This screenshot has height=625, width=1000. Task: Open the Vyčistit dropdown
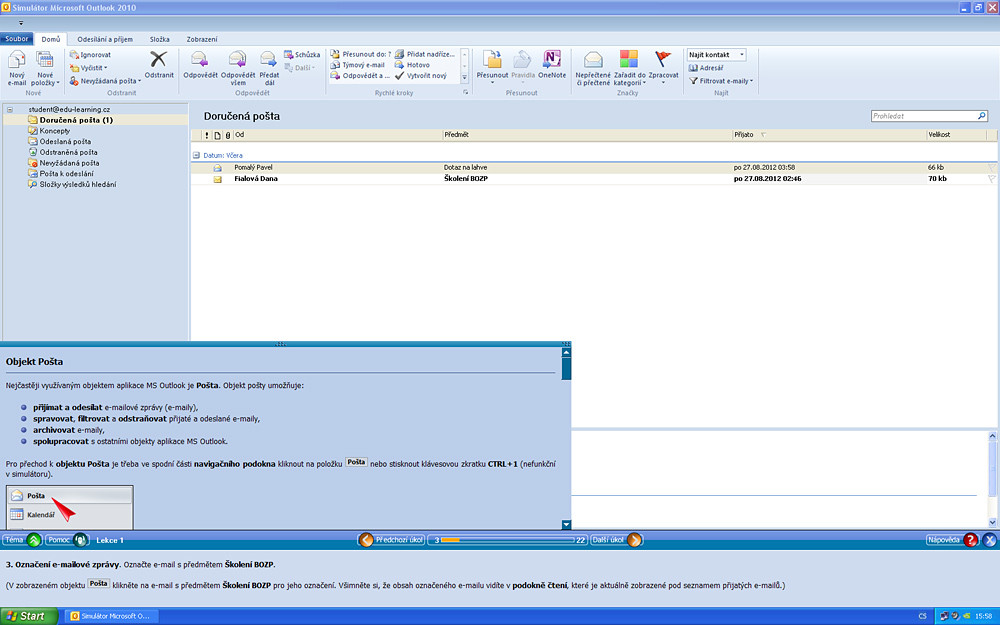pyautogui.click(x=88, y=68)
